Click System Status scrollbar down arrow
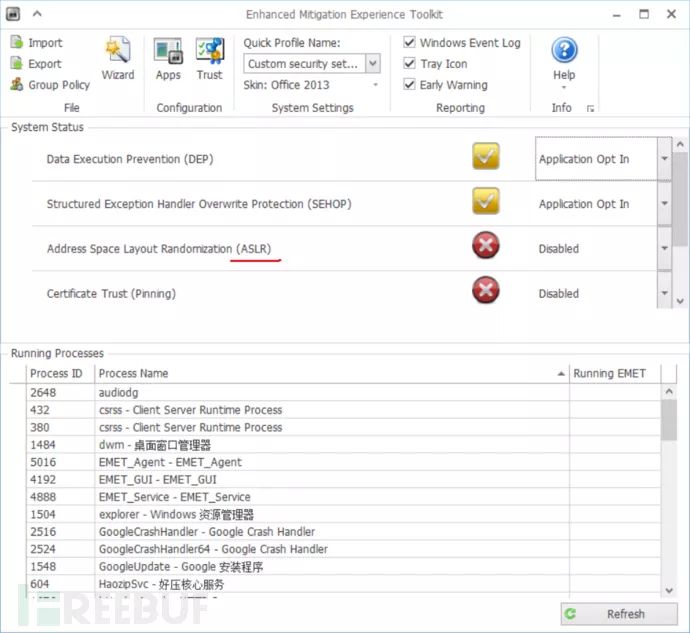The image size is (690, 633). (680, 301)
